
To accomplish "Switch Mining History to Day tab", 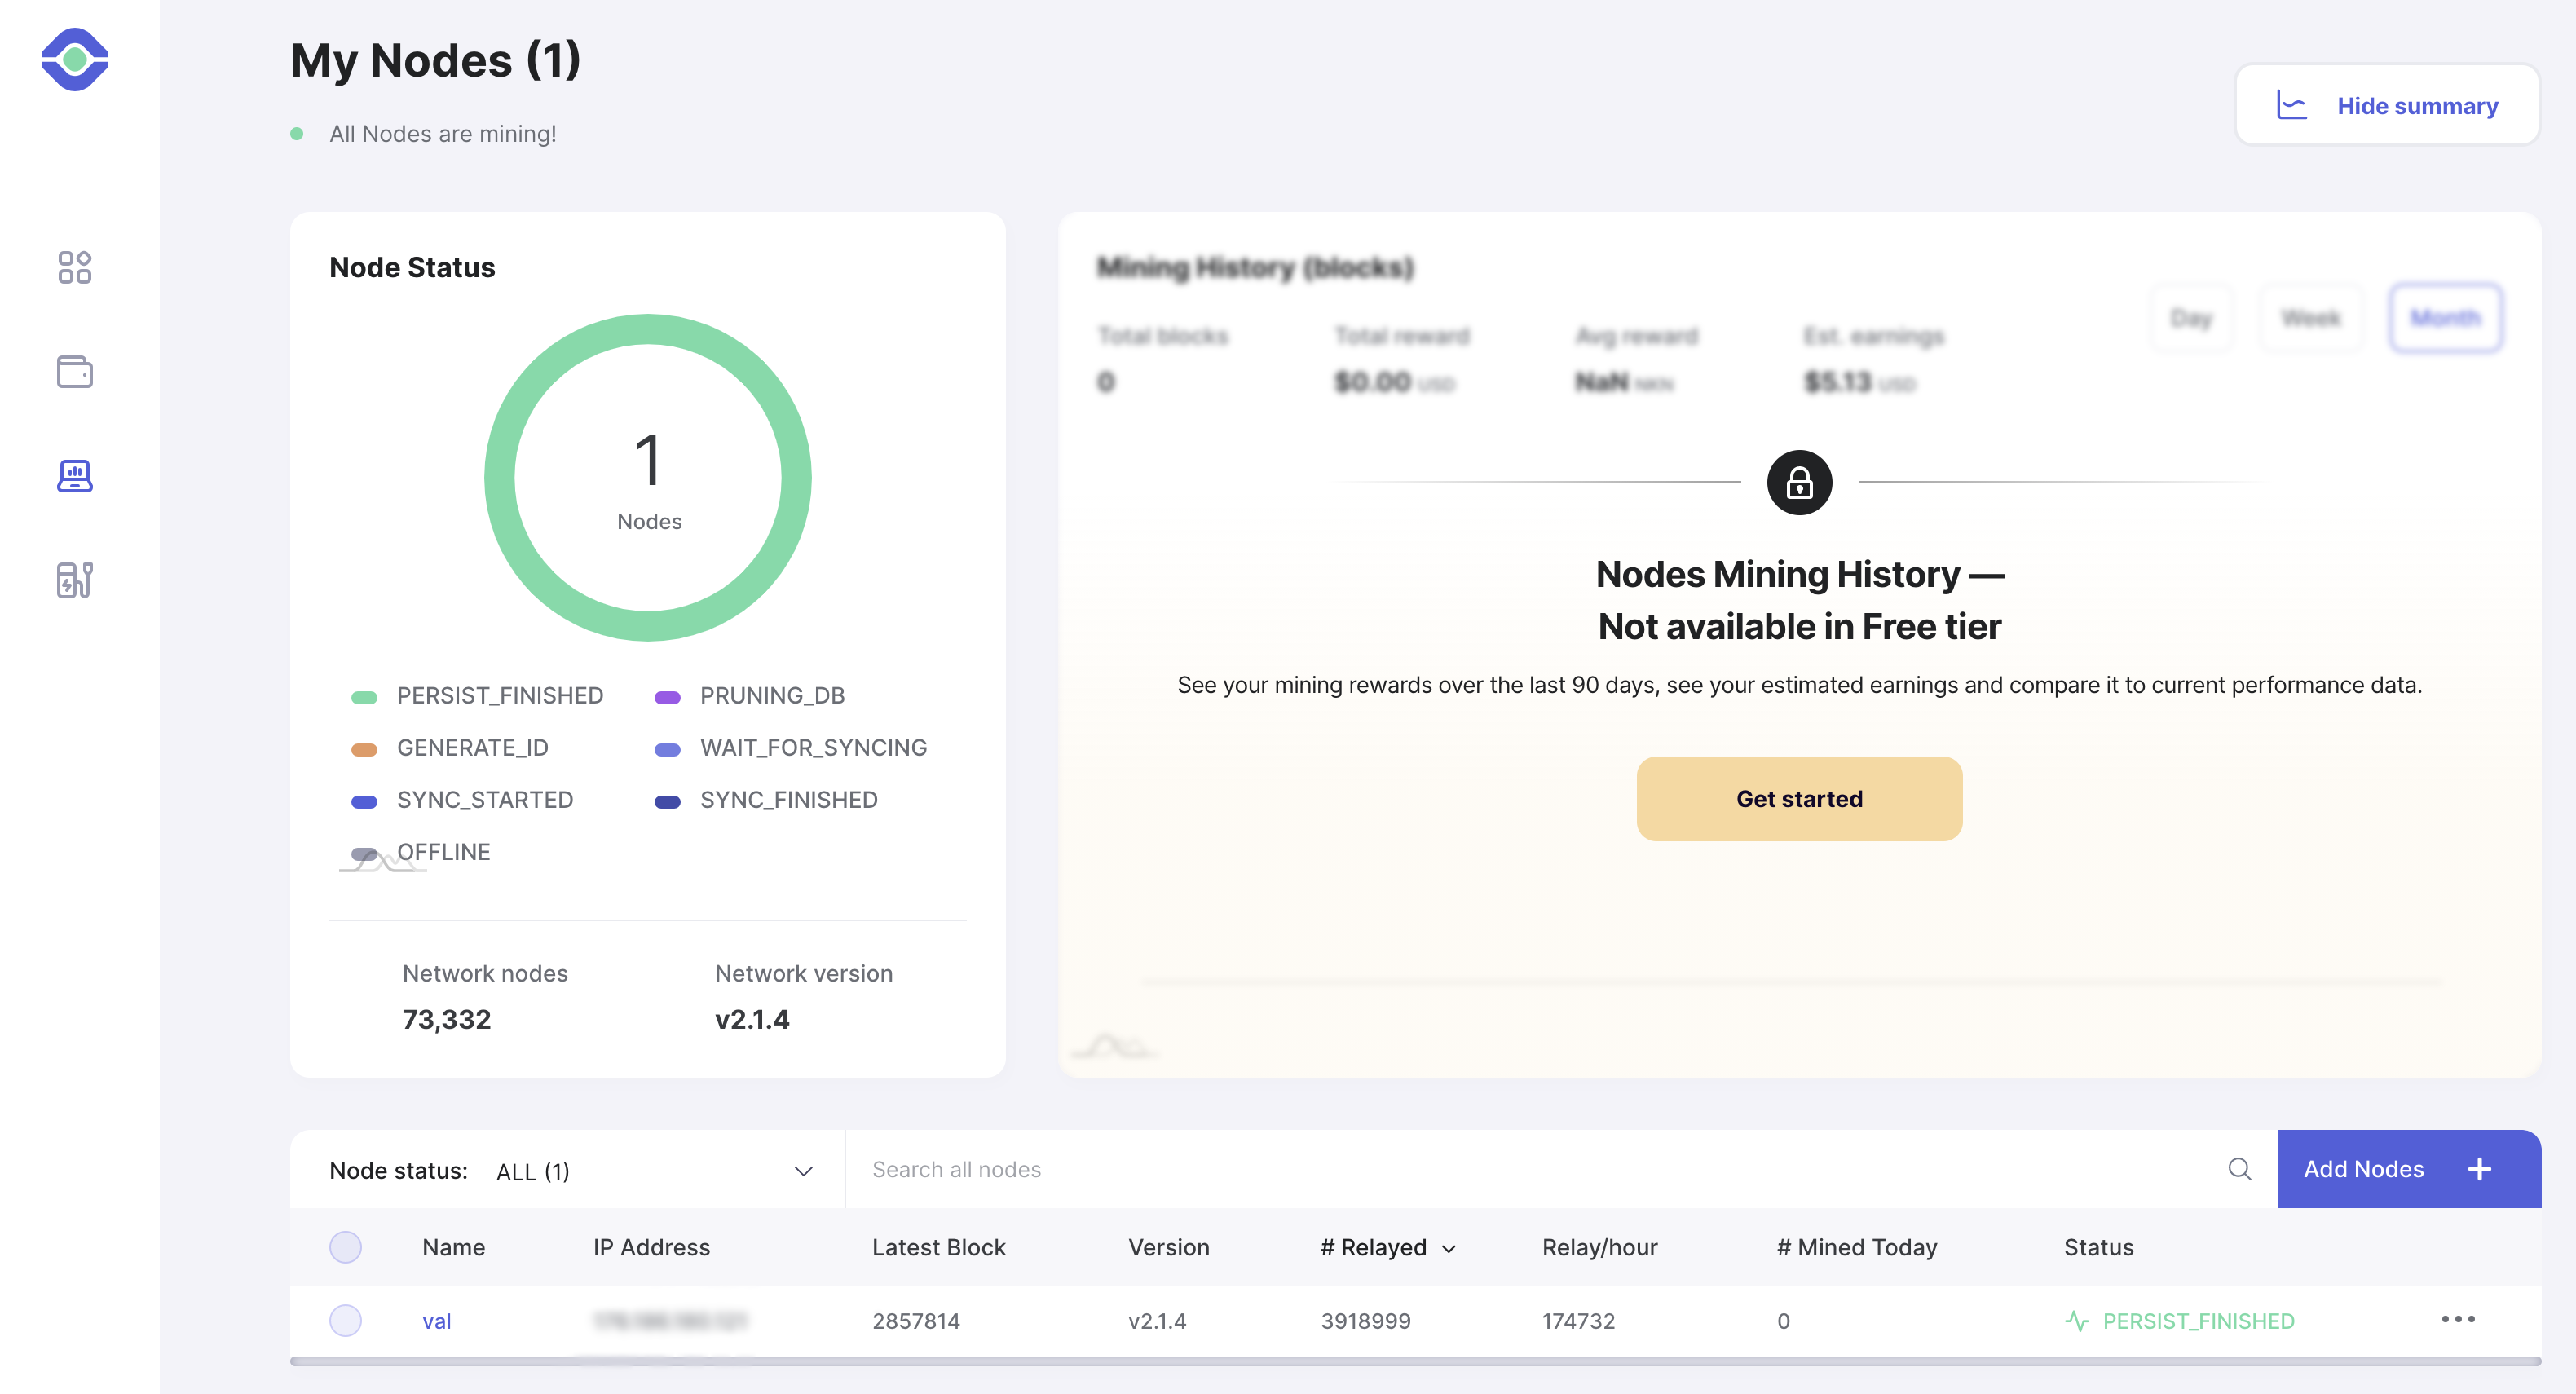I will [2191, 319].
